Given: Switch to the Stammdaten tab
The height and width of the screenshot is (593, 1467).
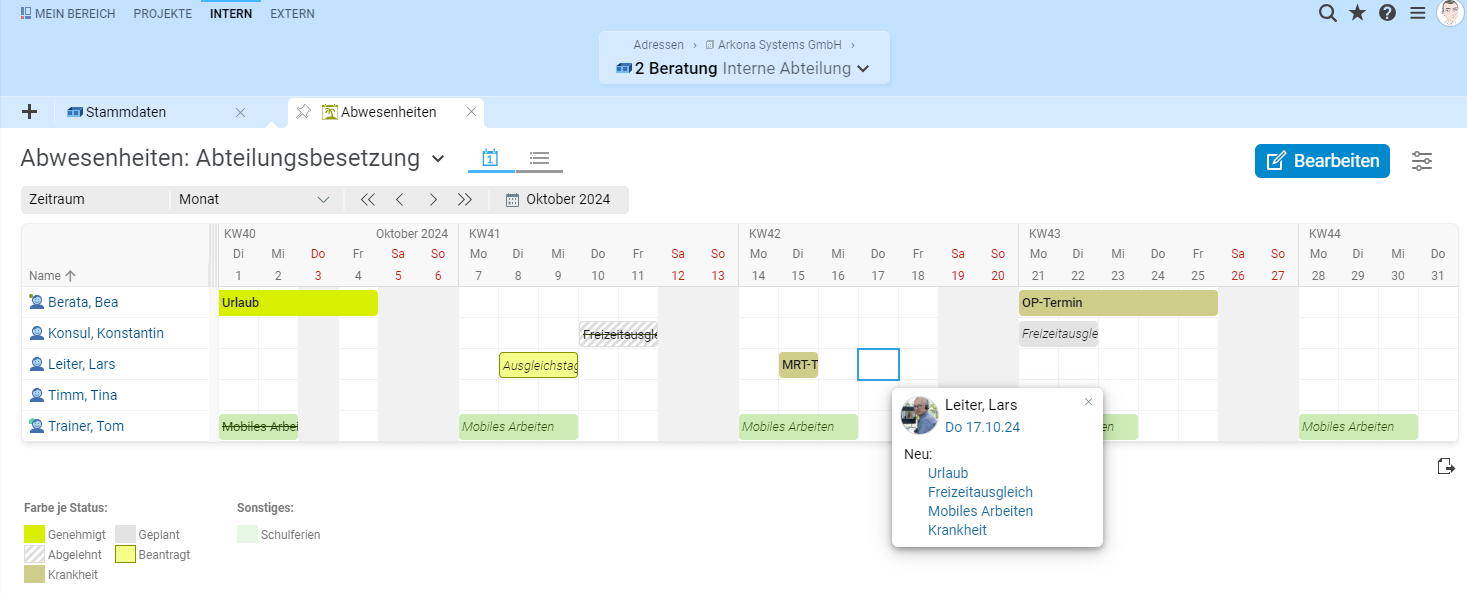Looking at the screenshot, I should click(126, 112).
